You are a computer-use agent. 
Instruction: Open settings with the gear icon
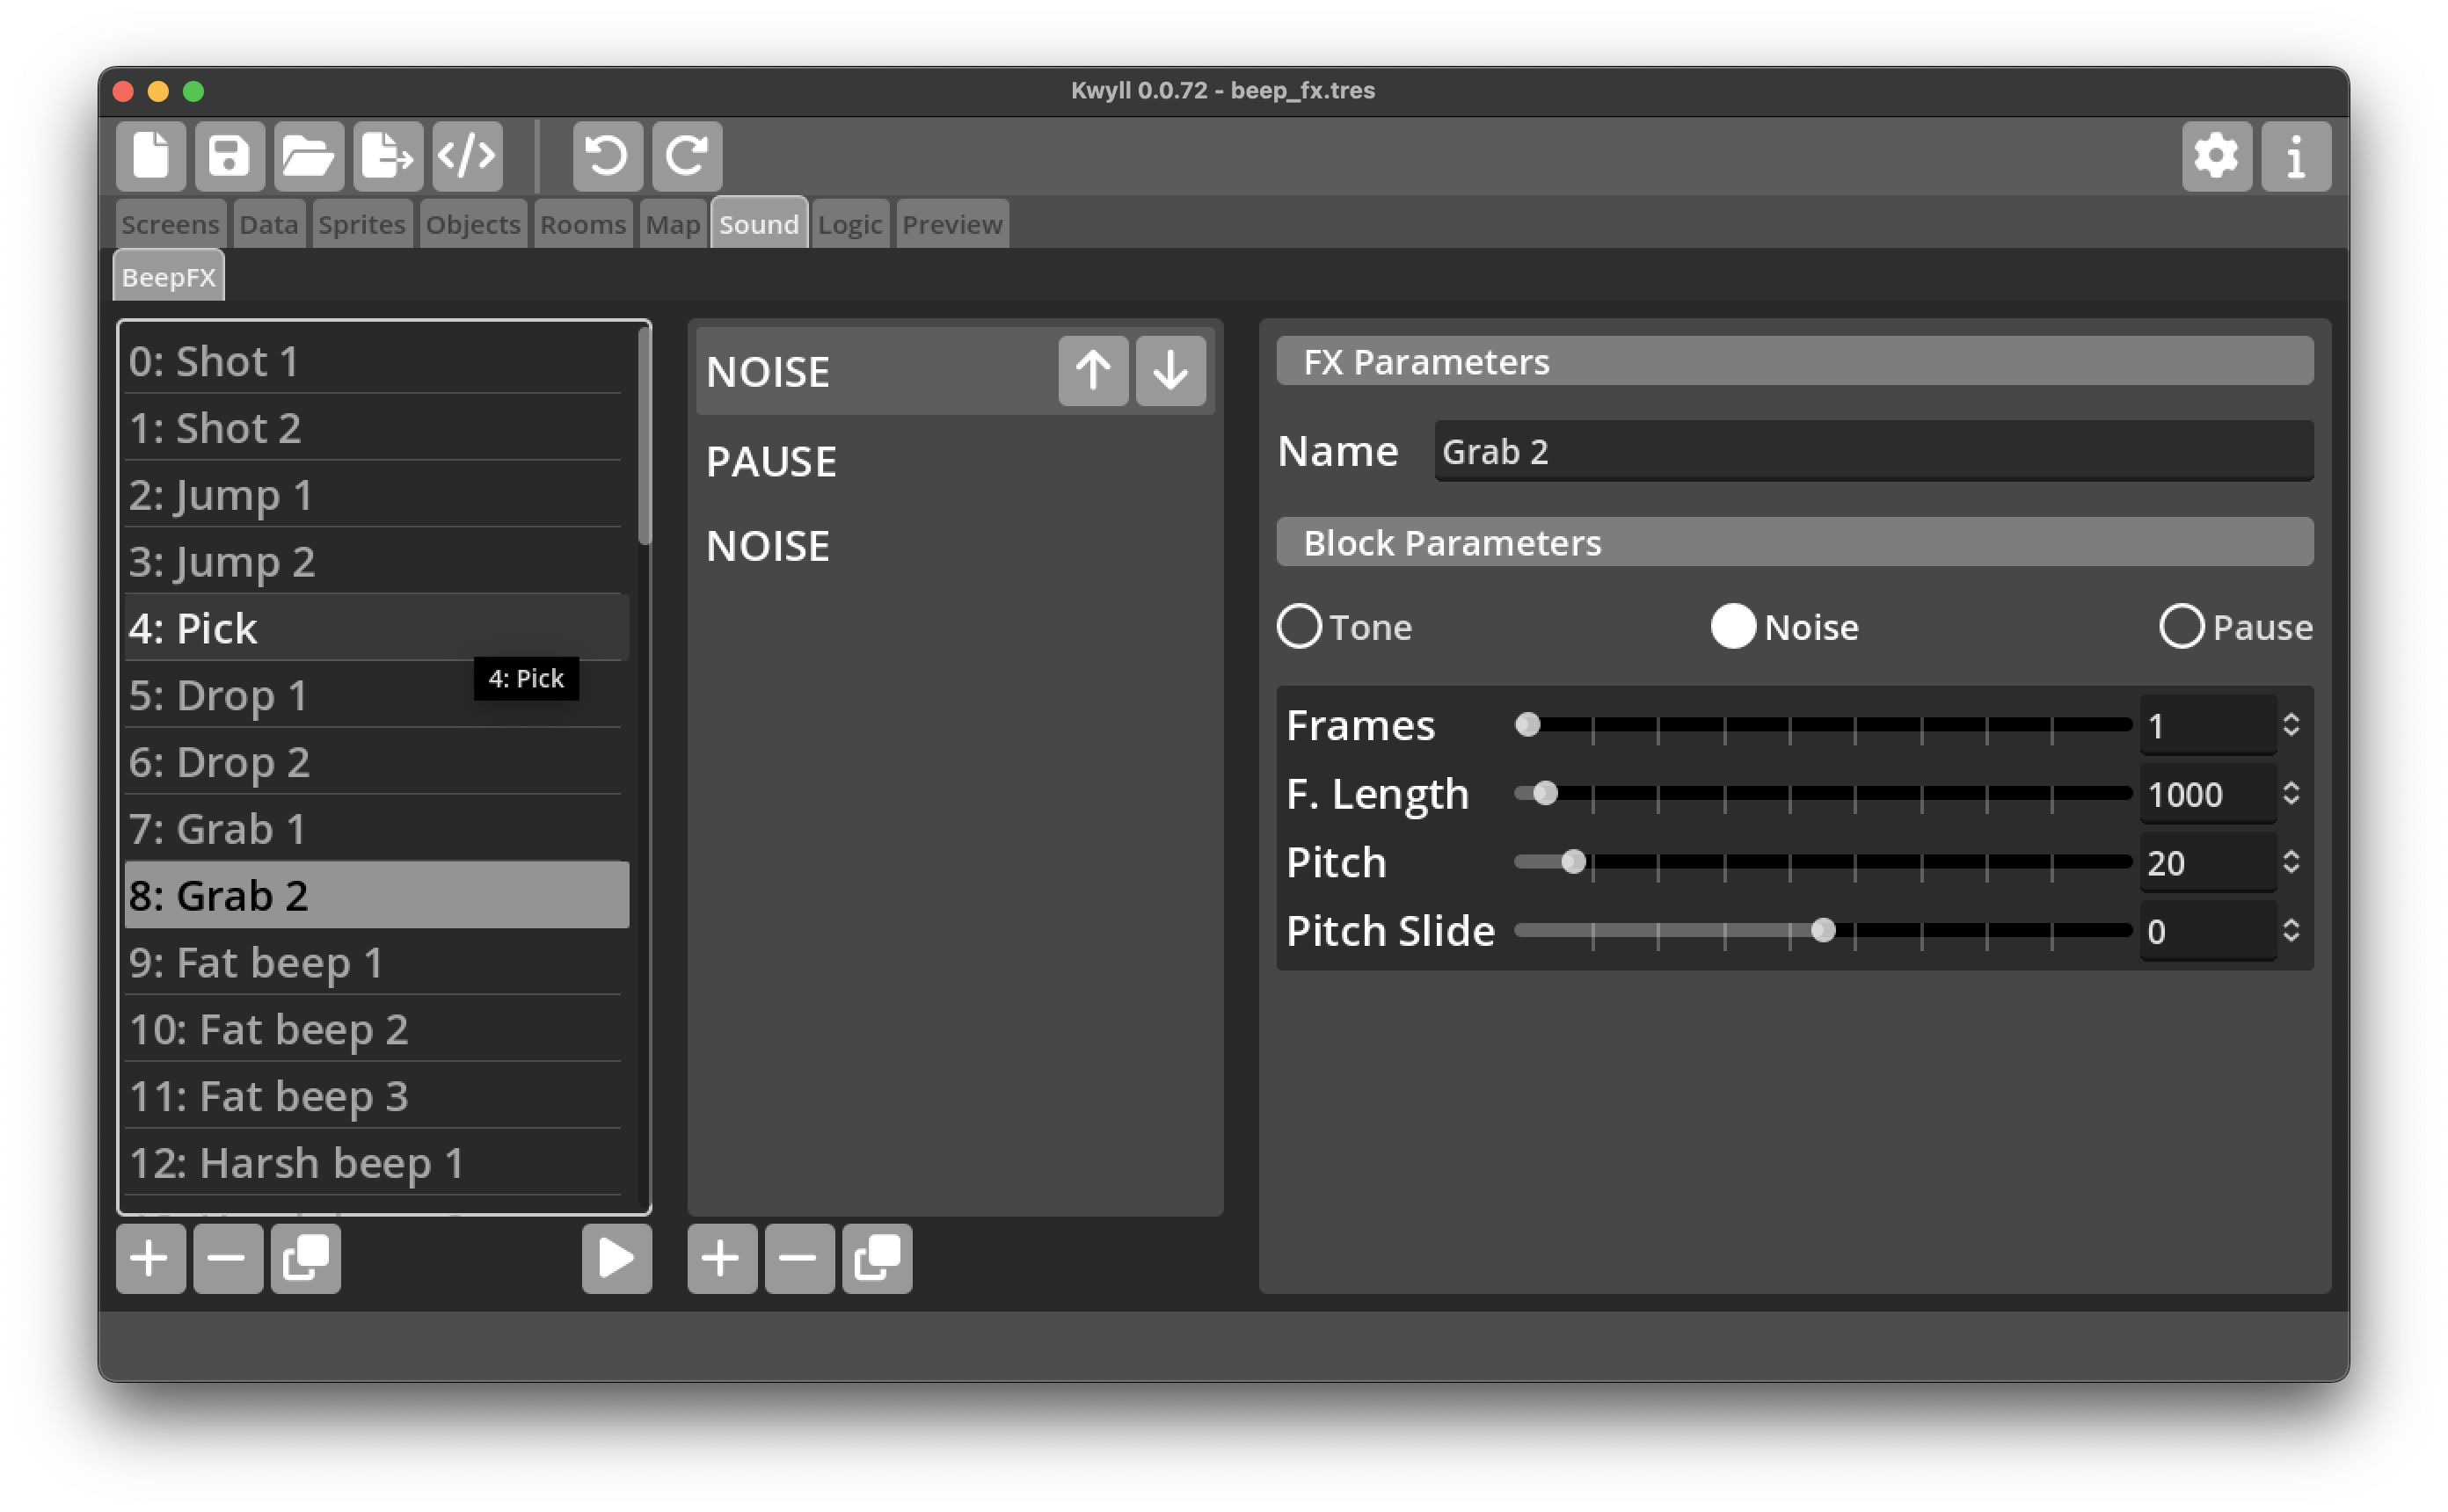coord(2216,156)
